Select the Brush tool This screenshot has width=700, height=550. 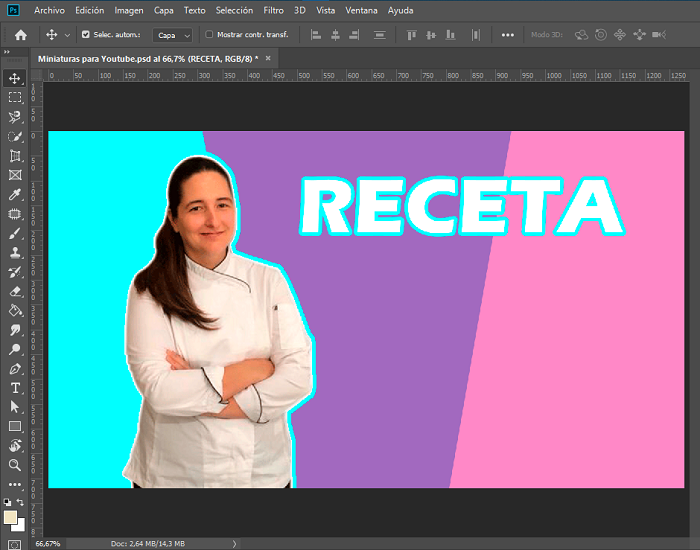15,233
